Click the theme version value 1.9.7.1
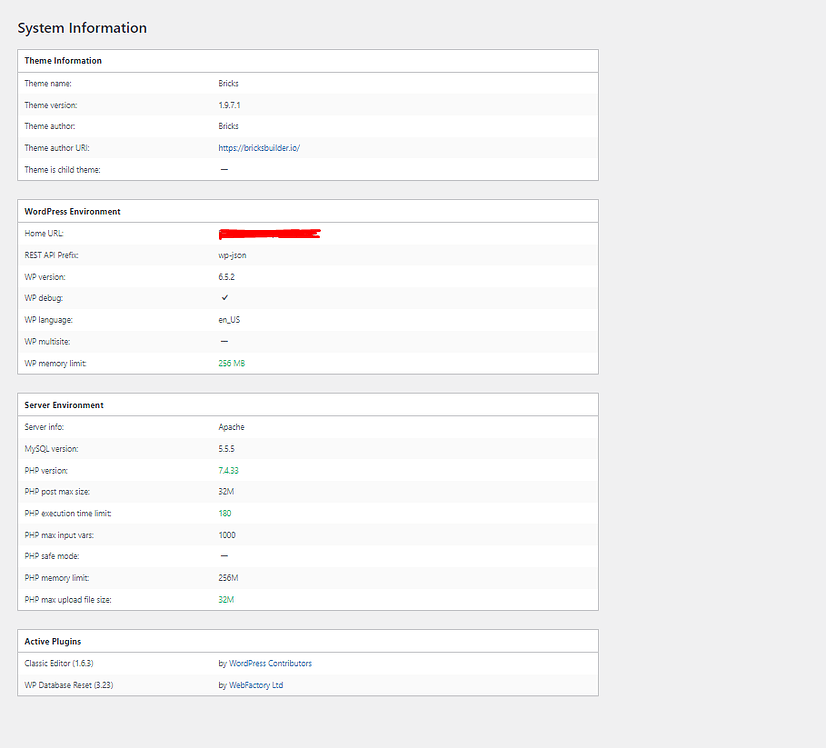Screen dimensions: 826x748 click(x=230, y=105)
